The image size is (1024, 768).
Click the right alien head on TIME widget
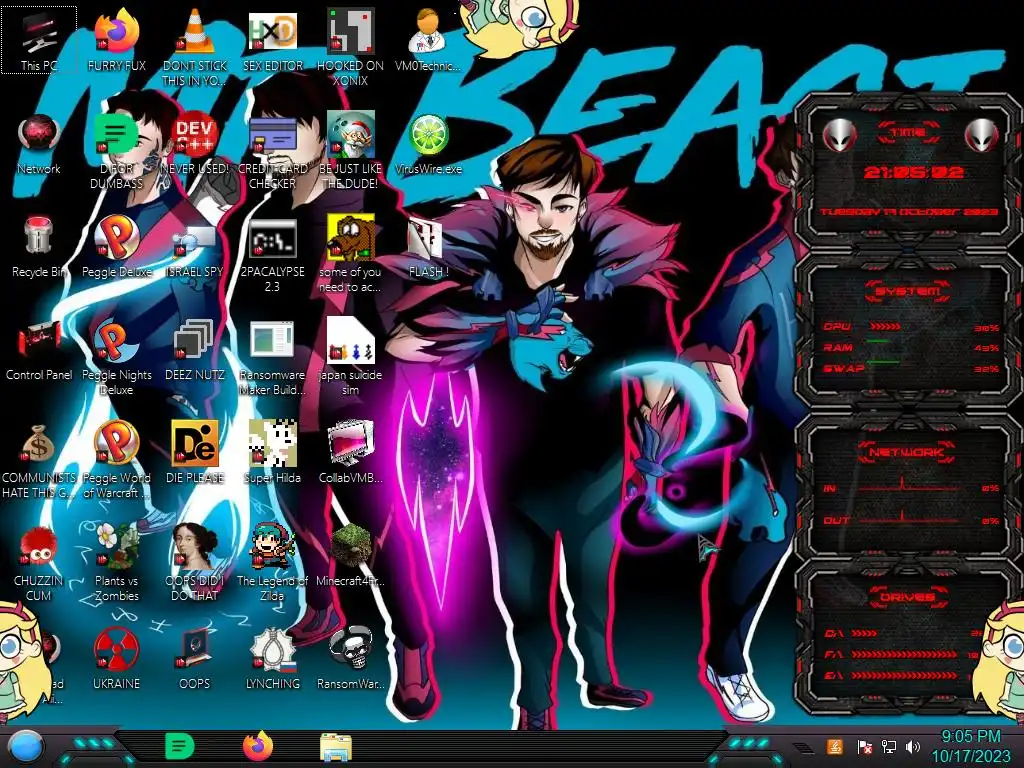[982, 136]
